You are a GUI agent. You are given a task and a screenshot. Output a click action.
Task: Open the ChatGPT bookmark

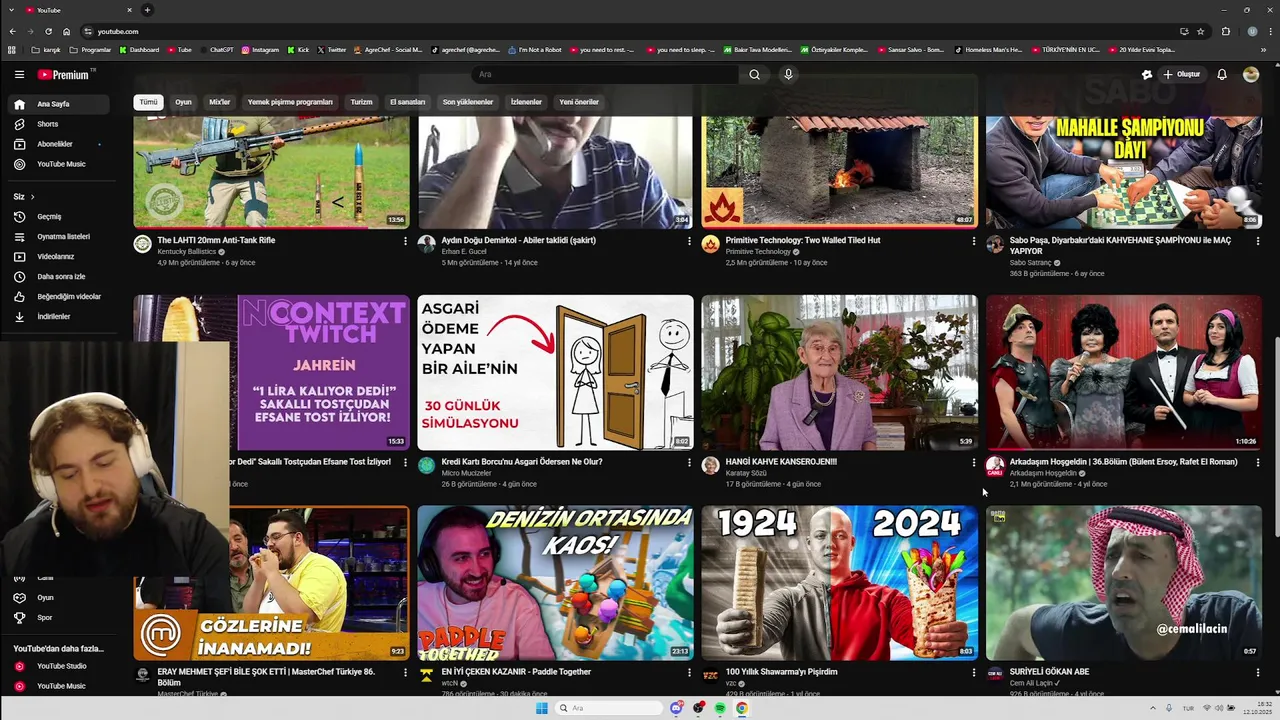click(x=215, y=50)
